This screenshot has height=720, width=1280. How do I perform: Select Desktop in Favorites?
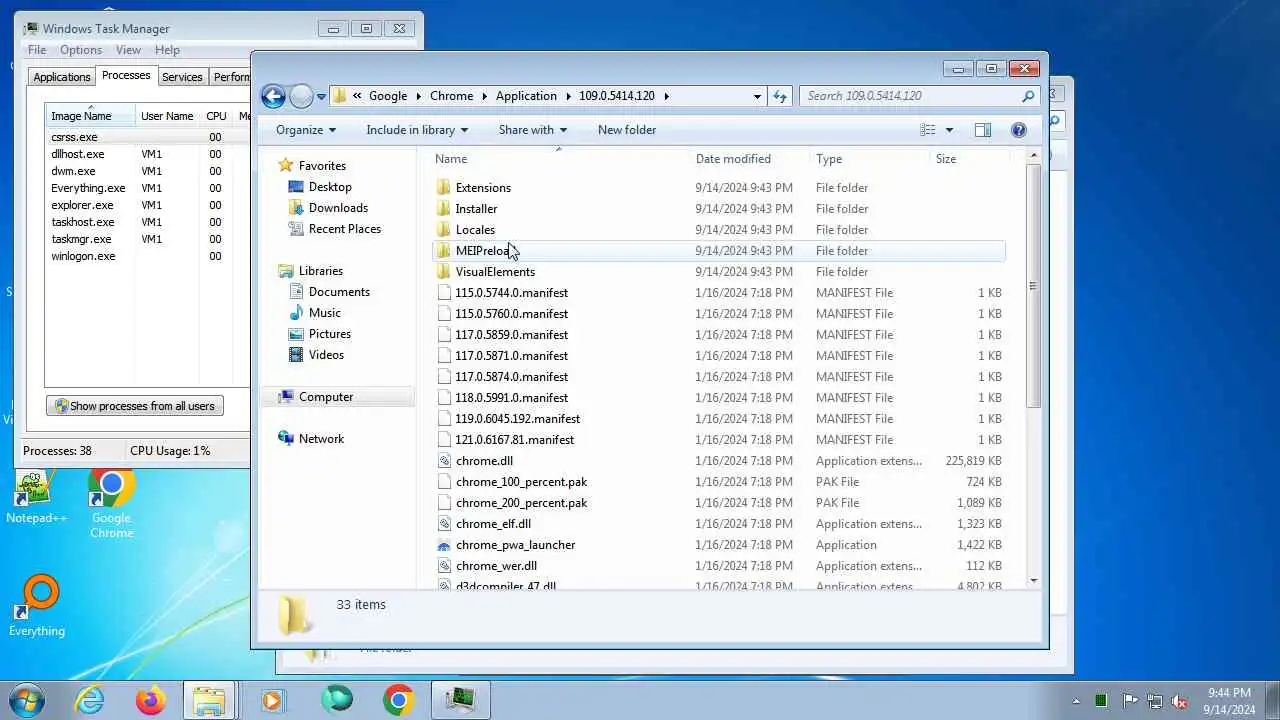[330, 187]
